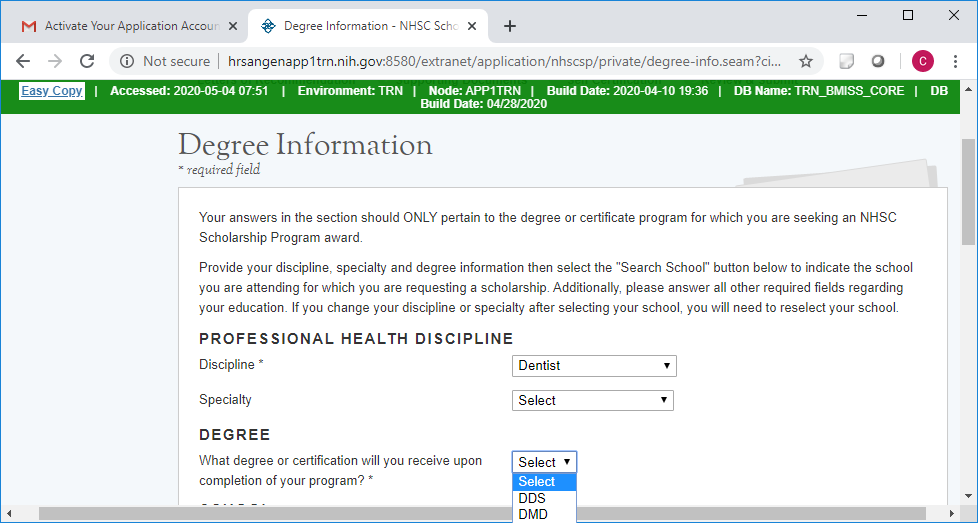Close the Degree Information tab
The height and width of the screenshot is (523, 978).
[x=472, y=26]
